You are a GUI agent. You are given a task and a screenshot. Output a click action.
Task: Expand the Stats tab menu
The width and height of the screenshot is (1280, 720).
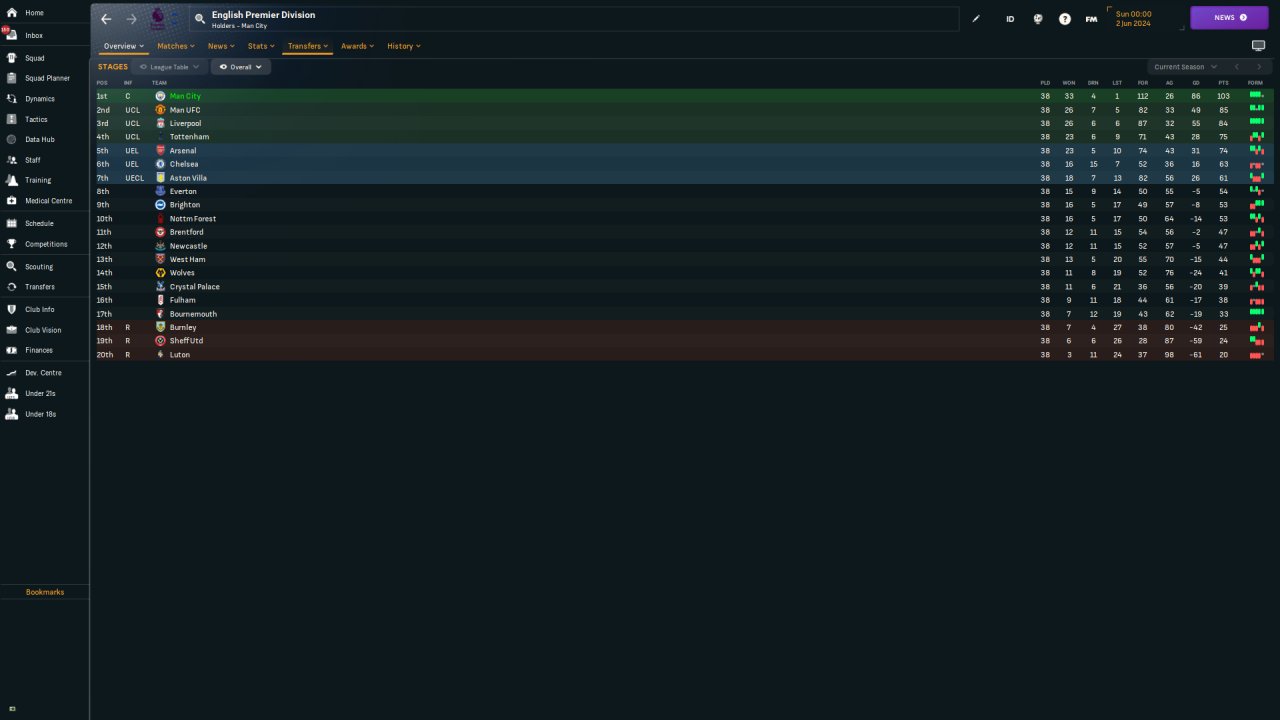click(261, 46)
